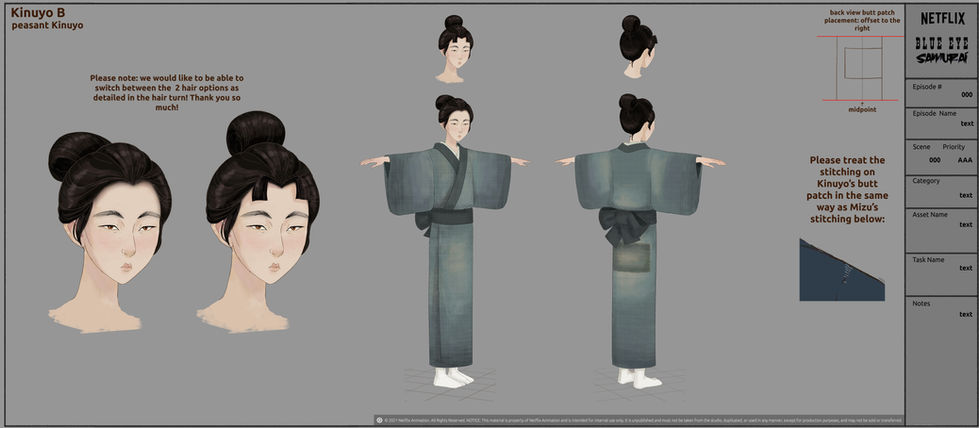Click the "Episode #" label
Image resolution: width=979 pixels, height=428 pixels.
pos(927,87)
